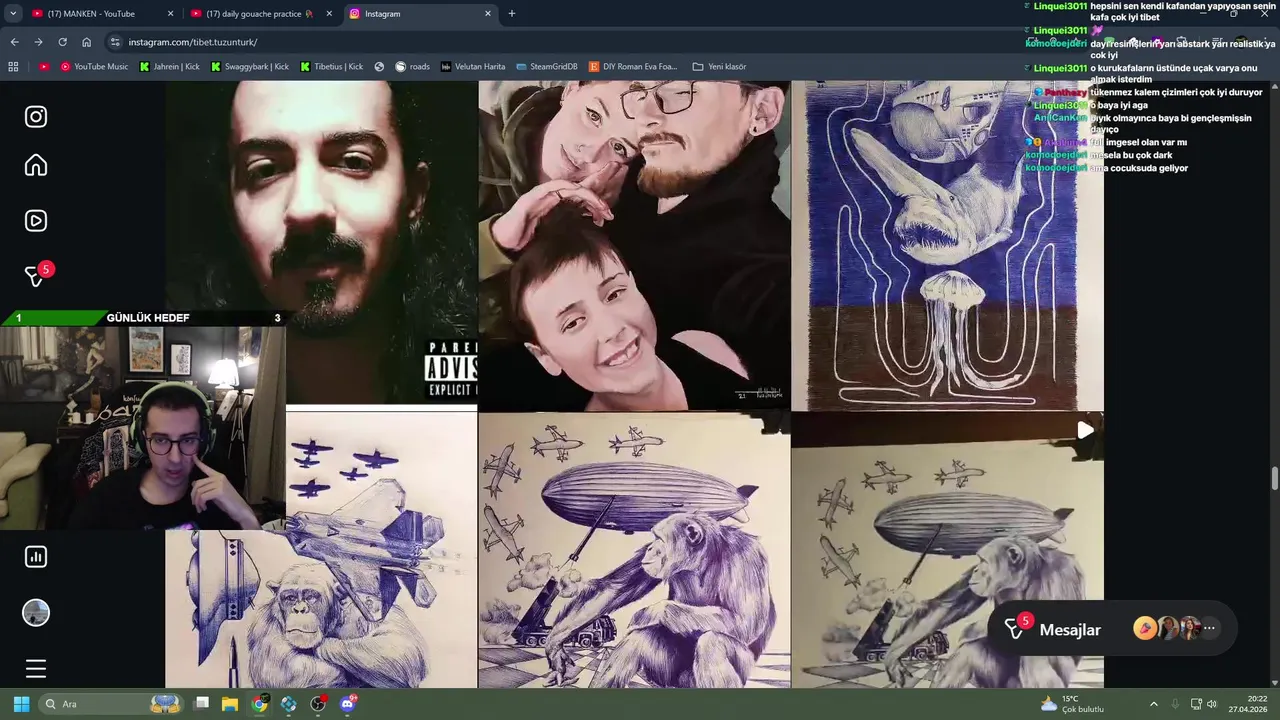Switch to daily gouache practice tab
Image resolution: width=1280 pixels, height=720 pixels.
tap(262, 14)
